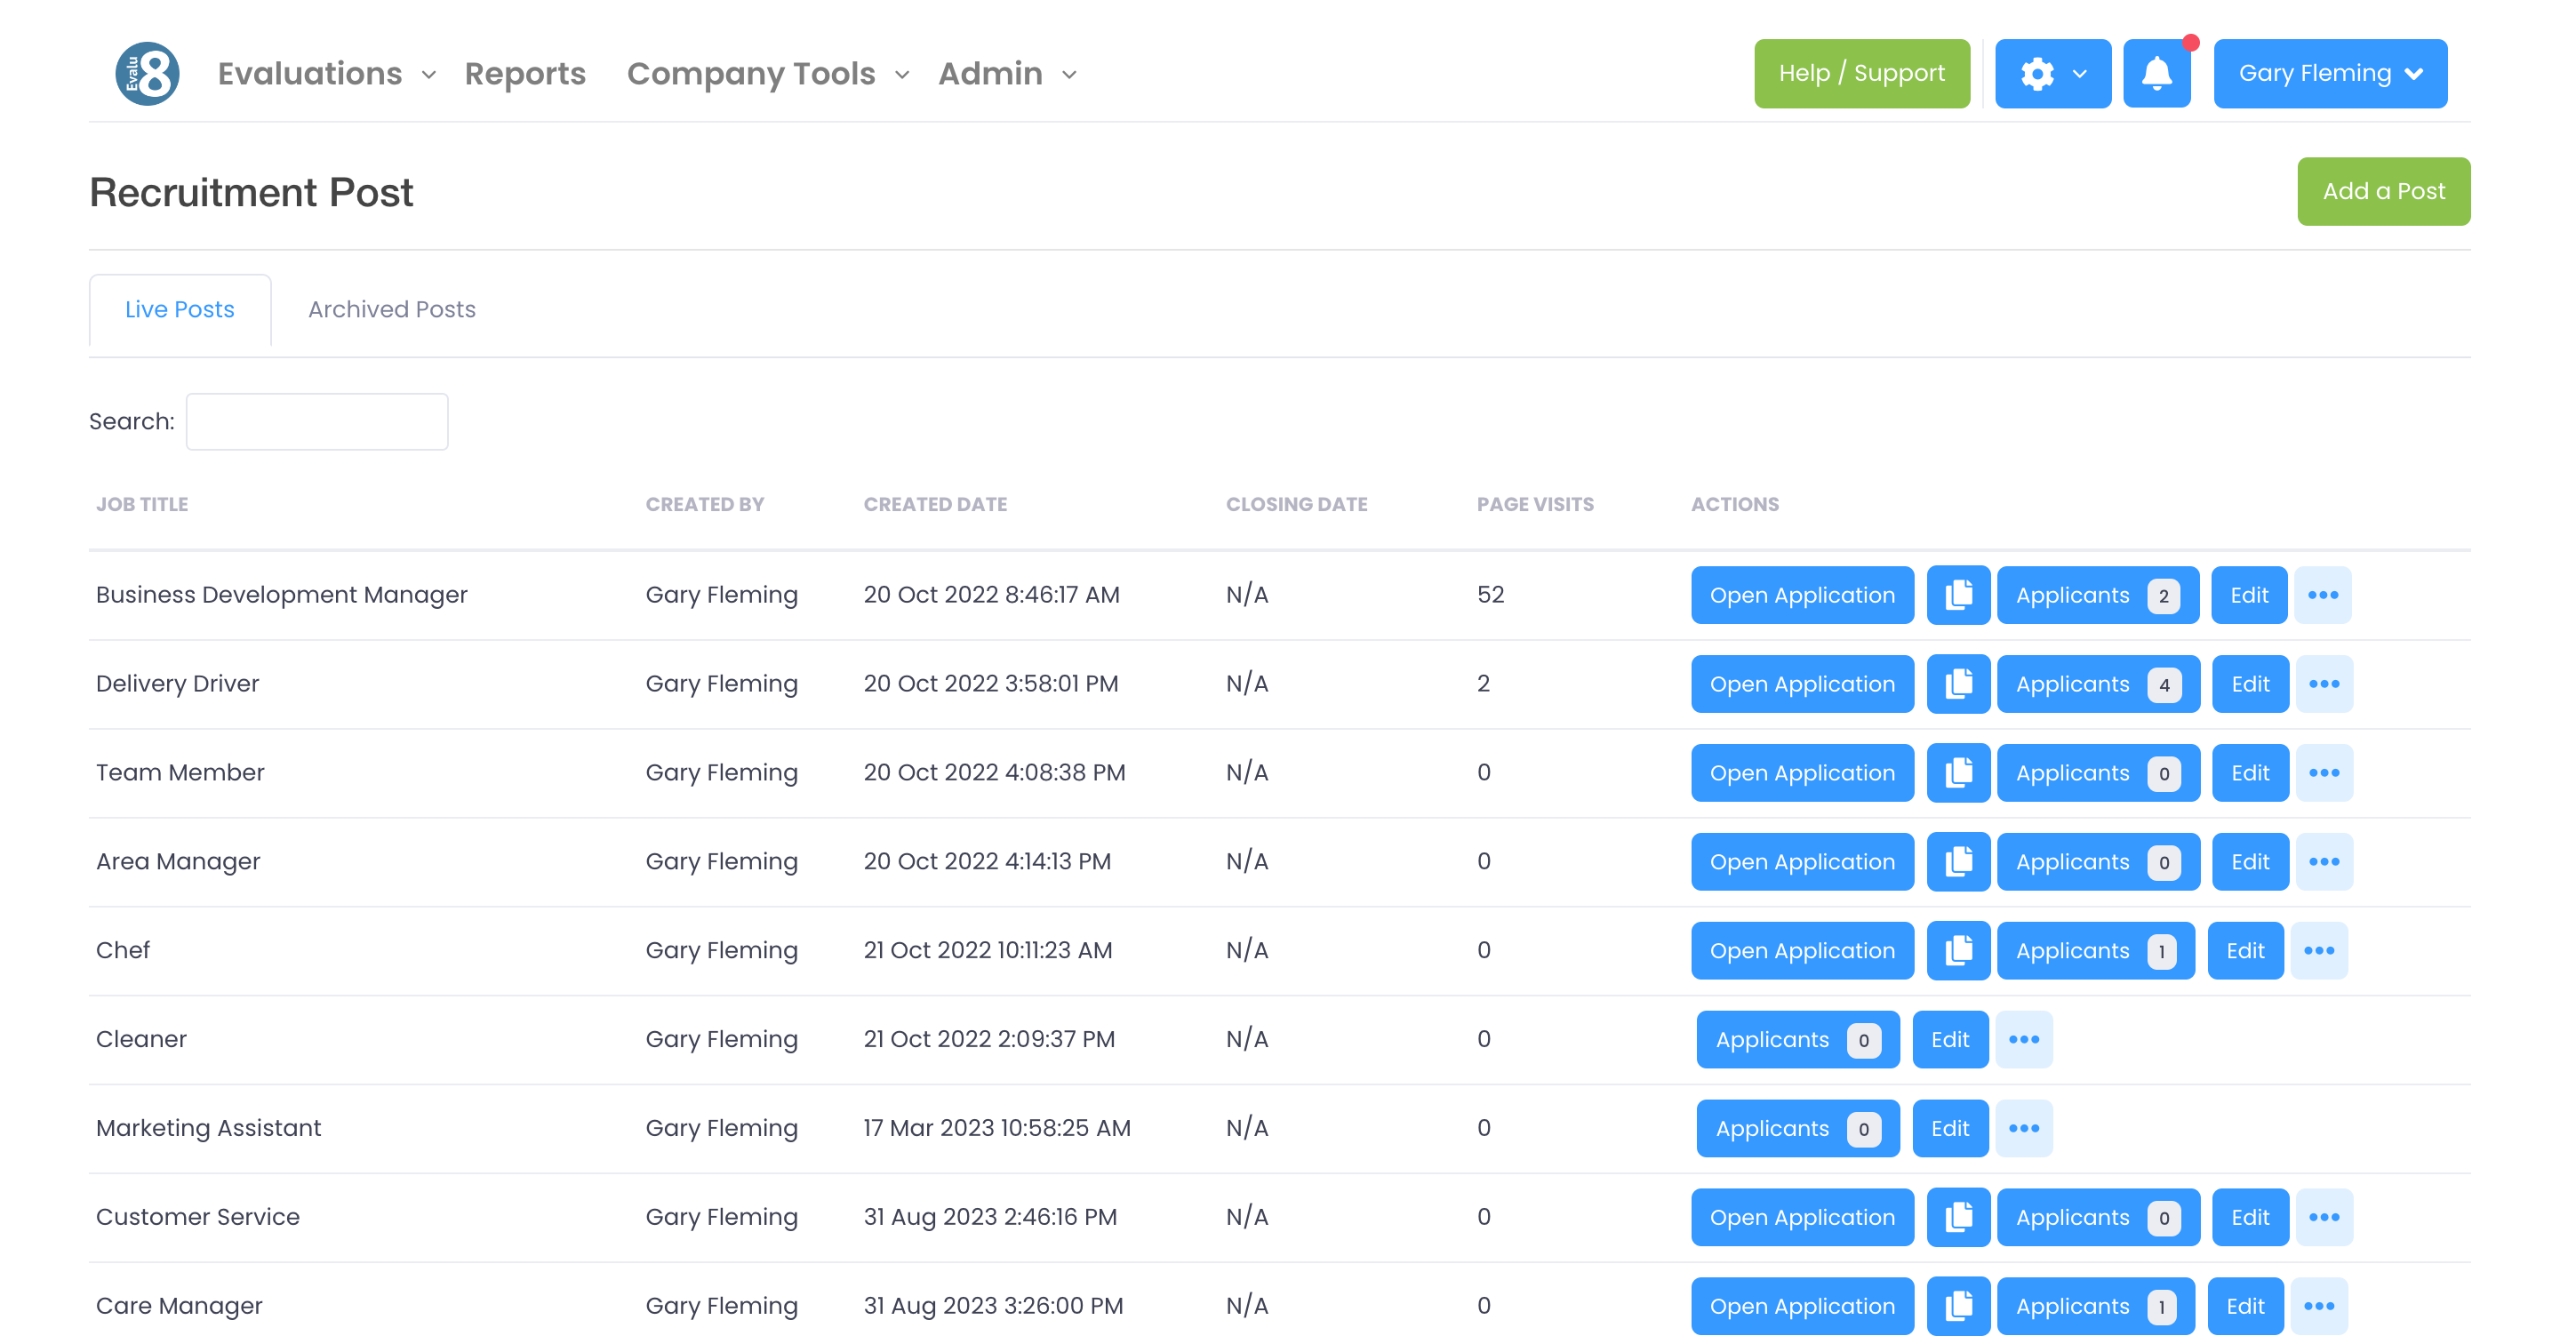Expand the Evaluations menu
Screen dimensions: 2560x1344
pos(326,73)
